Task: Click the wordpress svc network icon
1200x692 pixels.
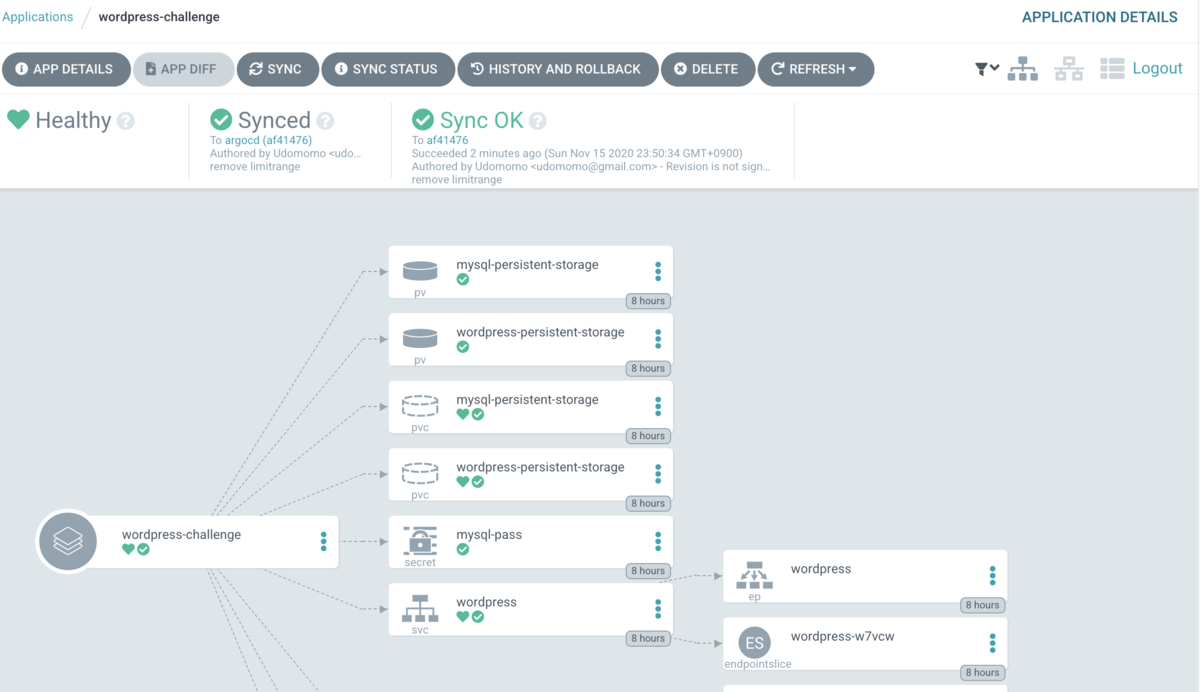Action: coord(420,608)
